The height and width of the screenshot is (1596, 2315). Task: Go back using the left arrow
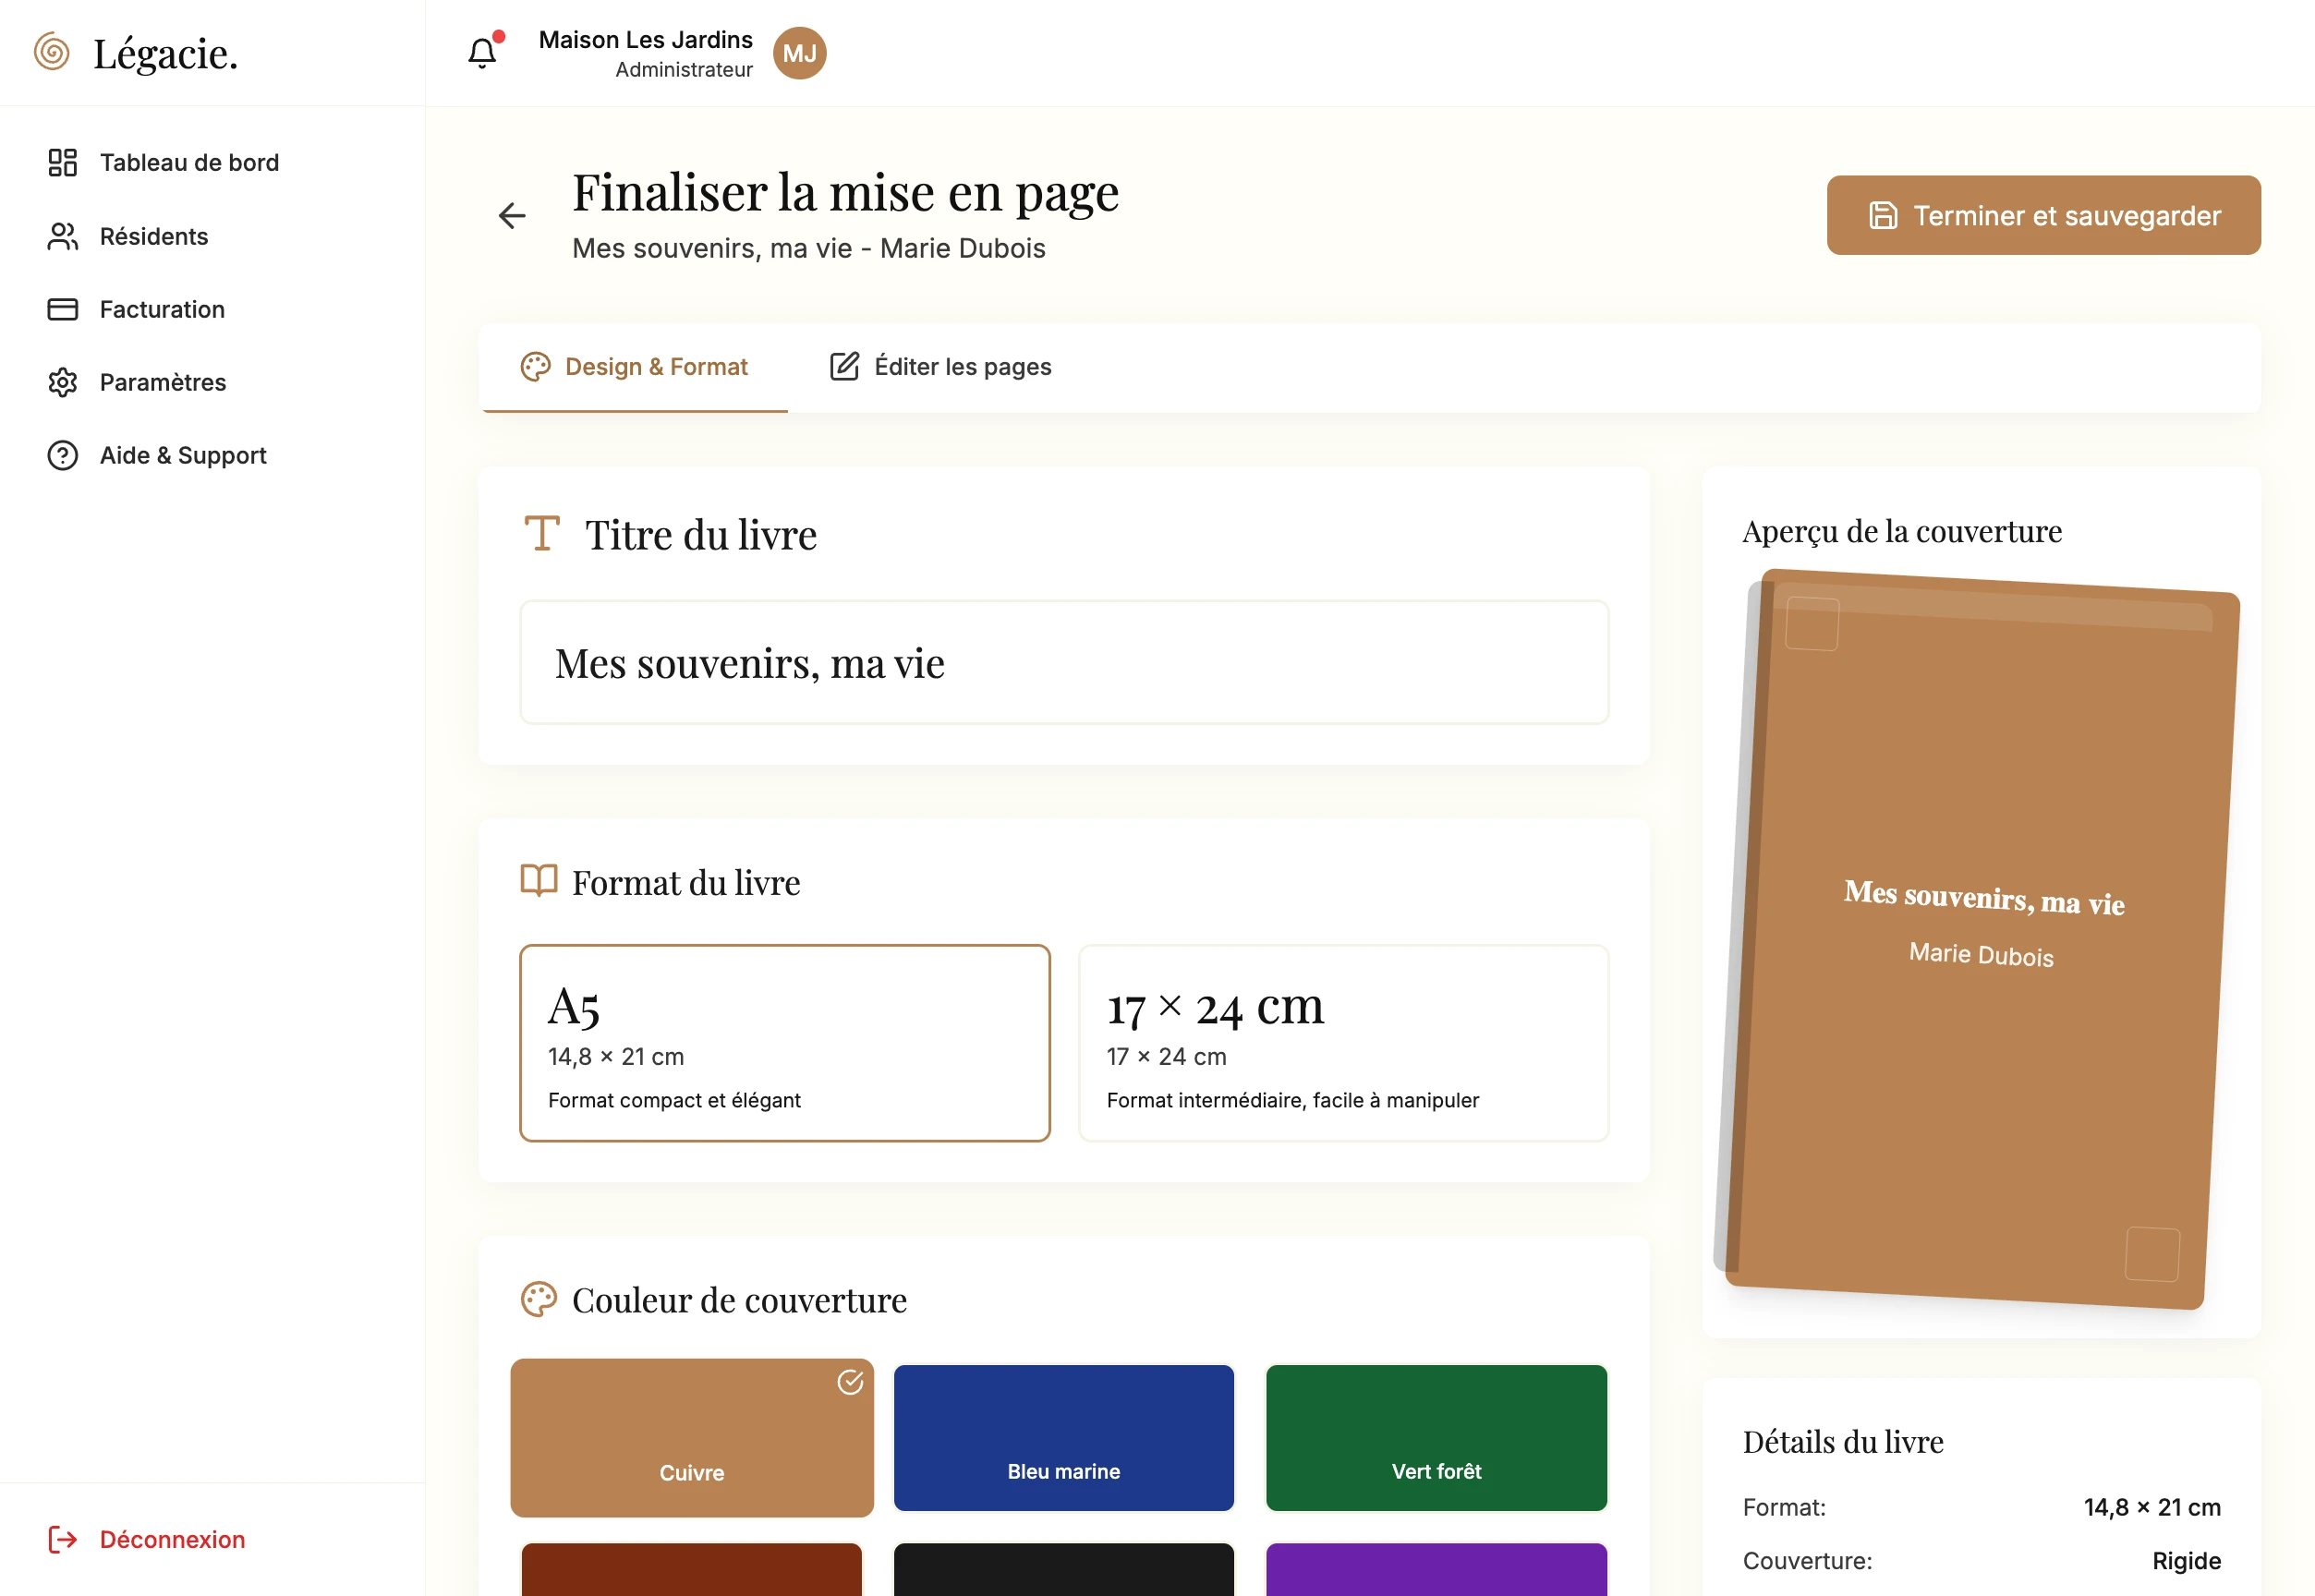point(512,216)
